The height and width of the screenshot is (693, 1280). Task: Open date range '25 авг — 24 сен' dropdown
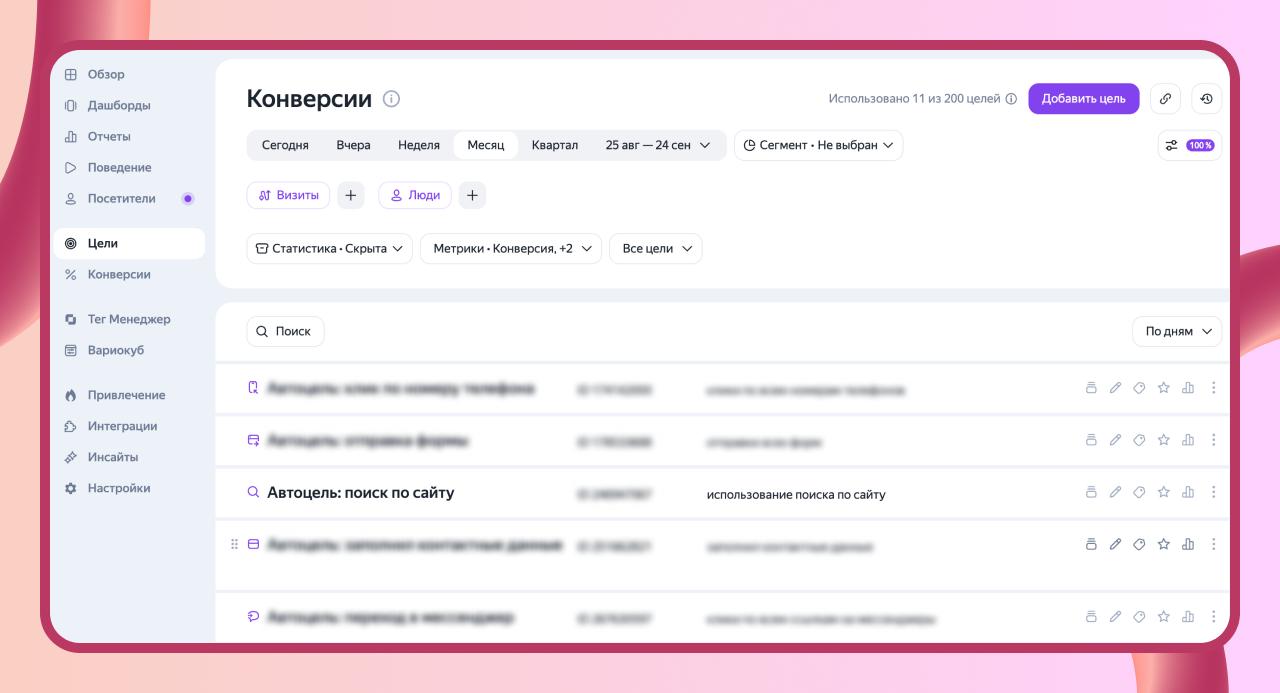pyautogui.click(x=658, y=145)
